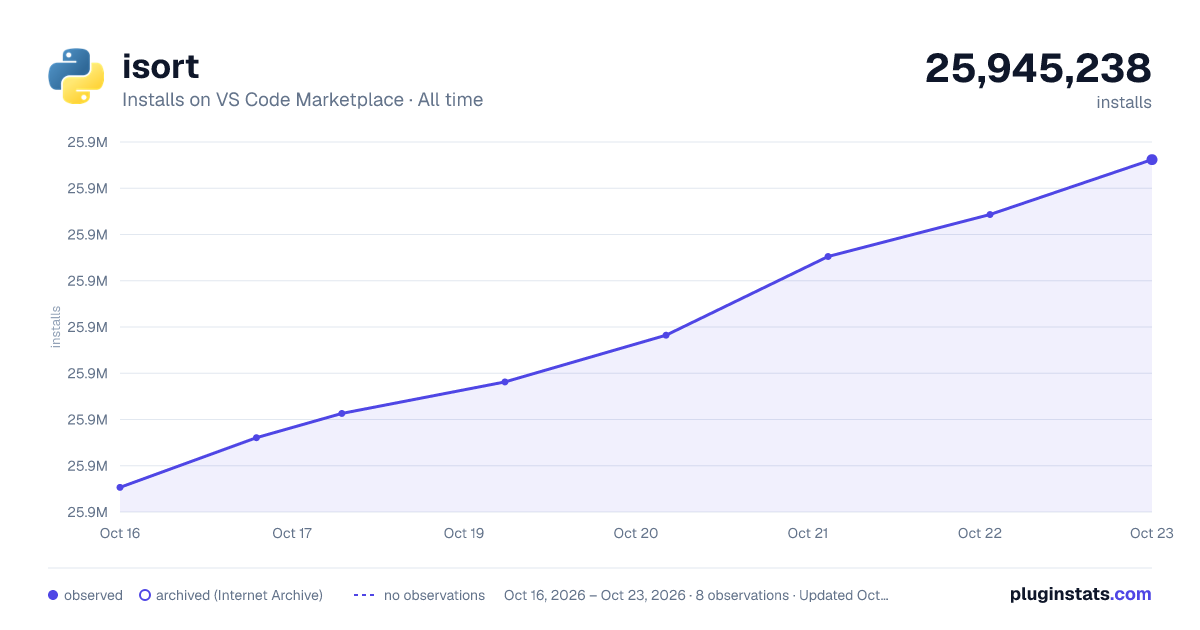Click the subtitle 'Installs on VS Code Marketplace · All time'
Image resolution: width=1200 pixels, height=630 pixels.
click(302, 100)
